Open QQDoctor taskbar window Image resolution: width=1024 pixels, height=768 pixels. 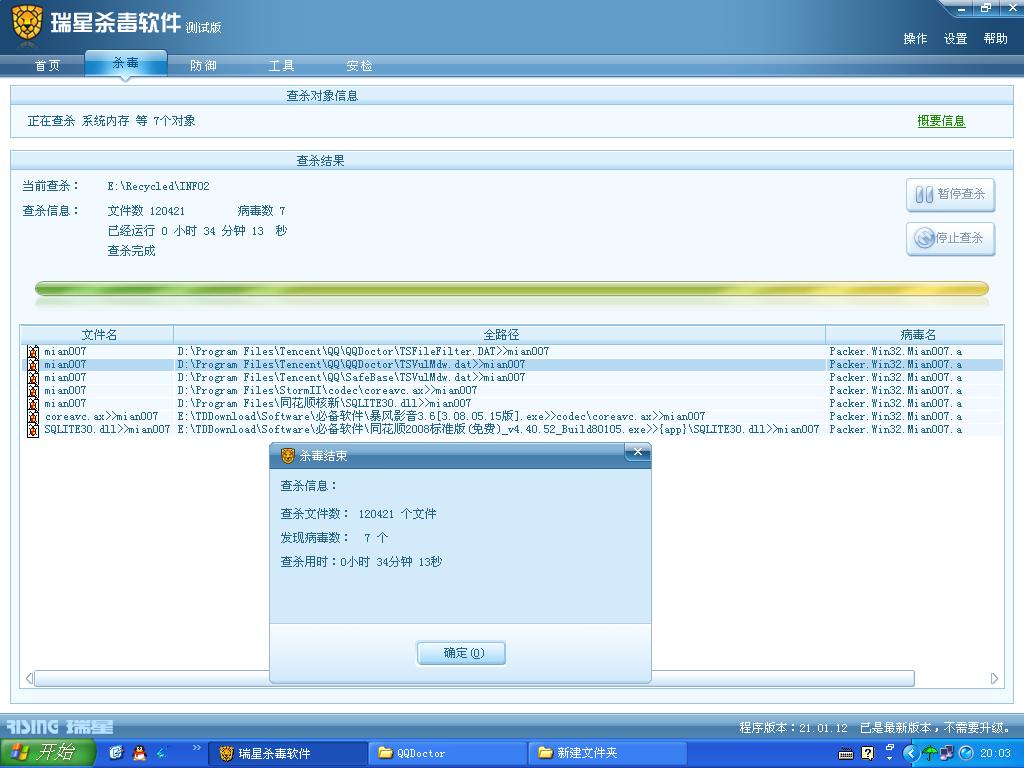pyautogui.click(x=447, y=754)
